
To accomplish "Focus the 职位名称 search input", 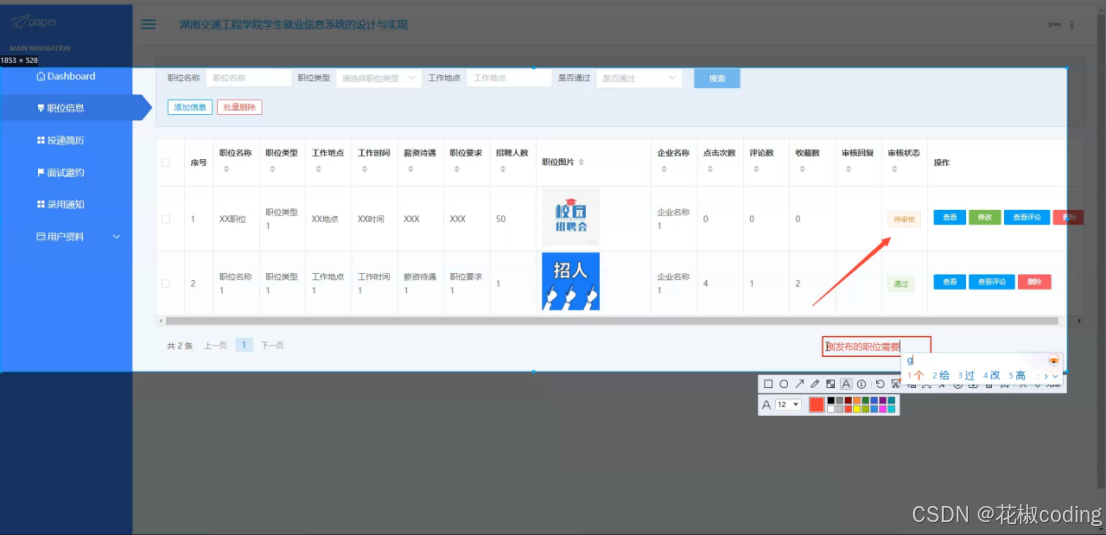I will [248, 78].
